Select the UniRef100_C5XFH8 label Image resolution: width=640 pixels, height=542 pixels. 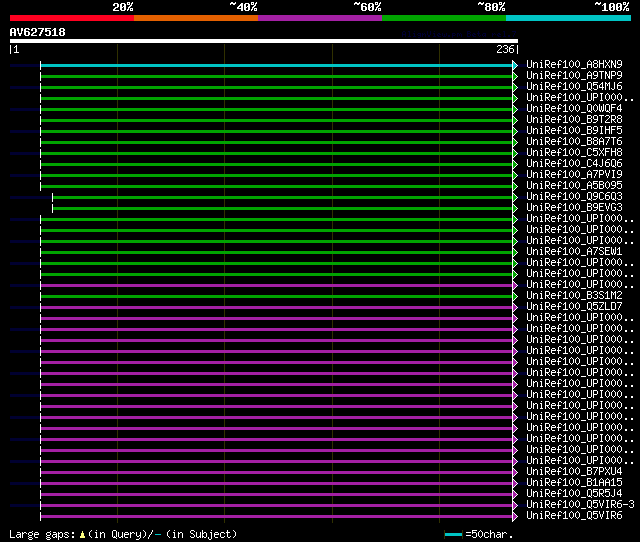[574, 153]
